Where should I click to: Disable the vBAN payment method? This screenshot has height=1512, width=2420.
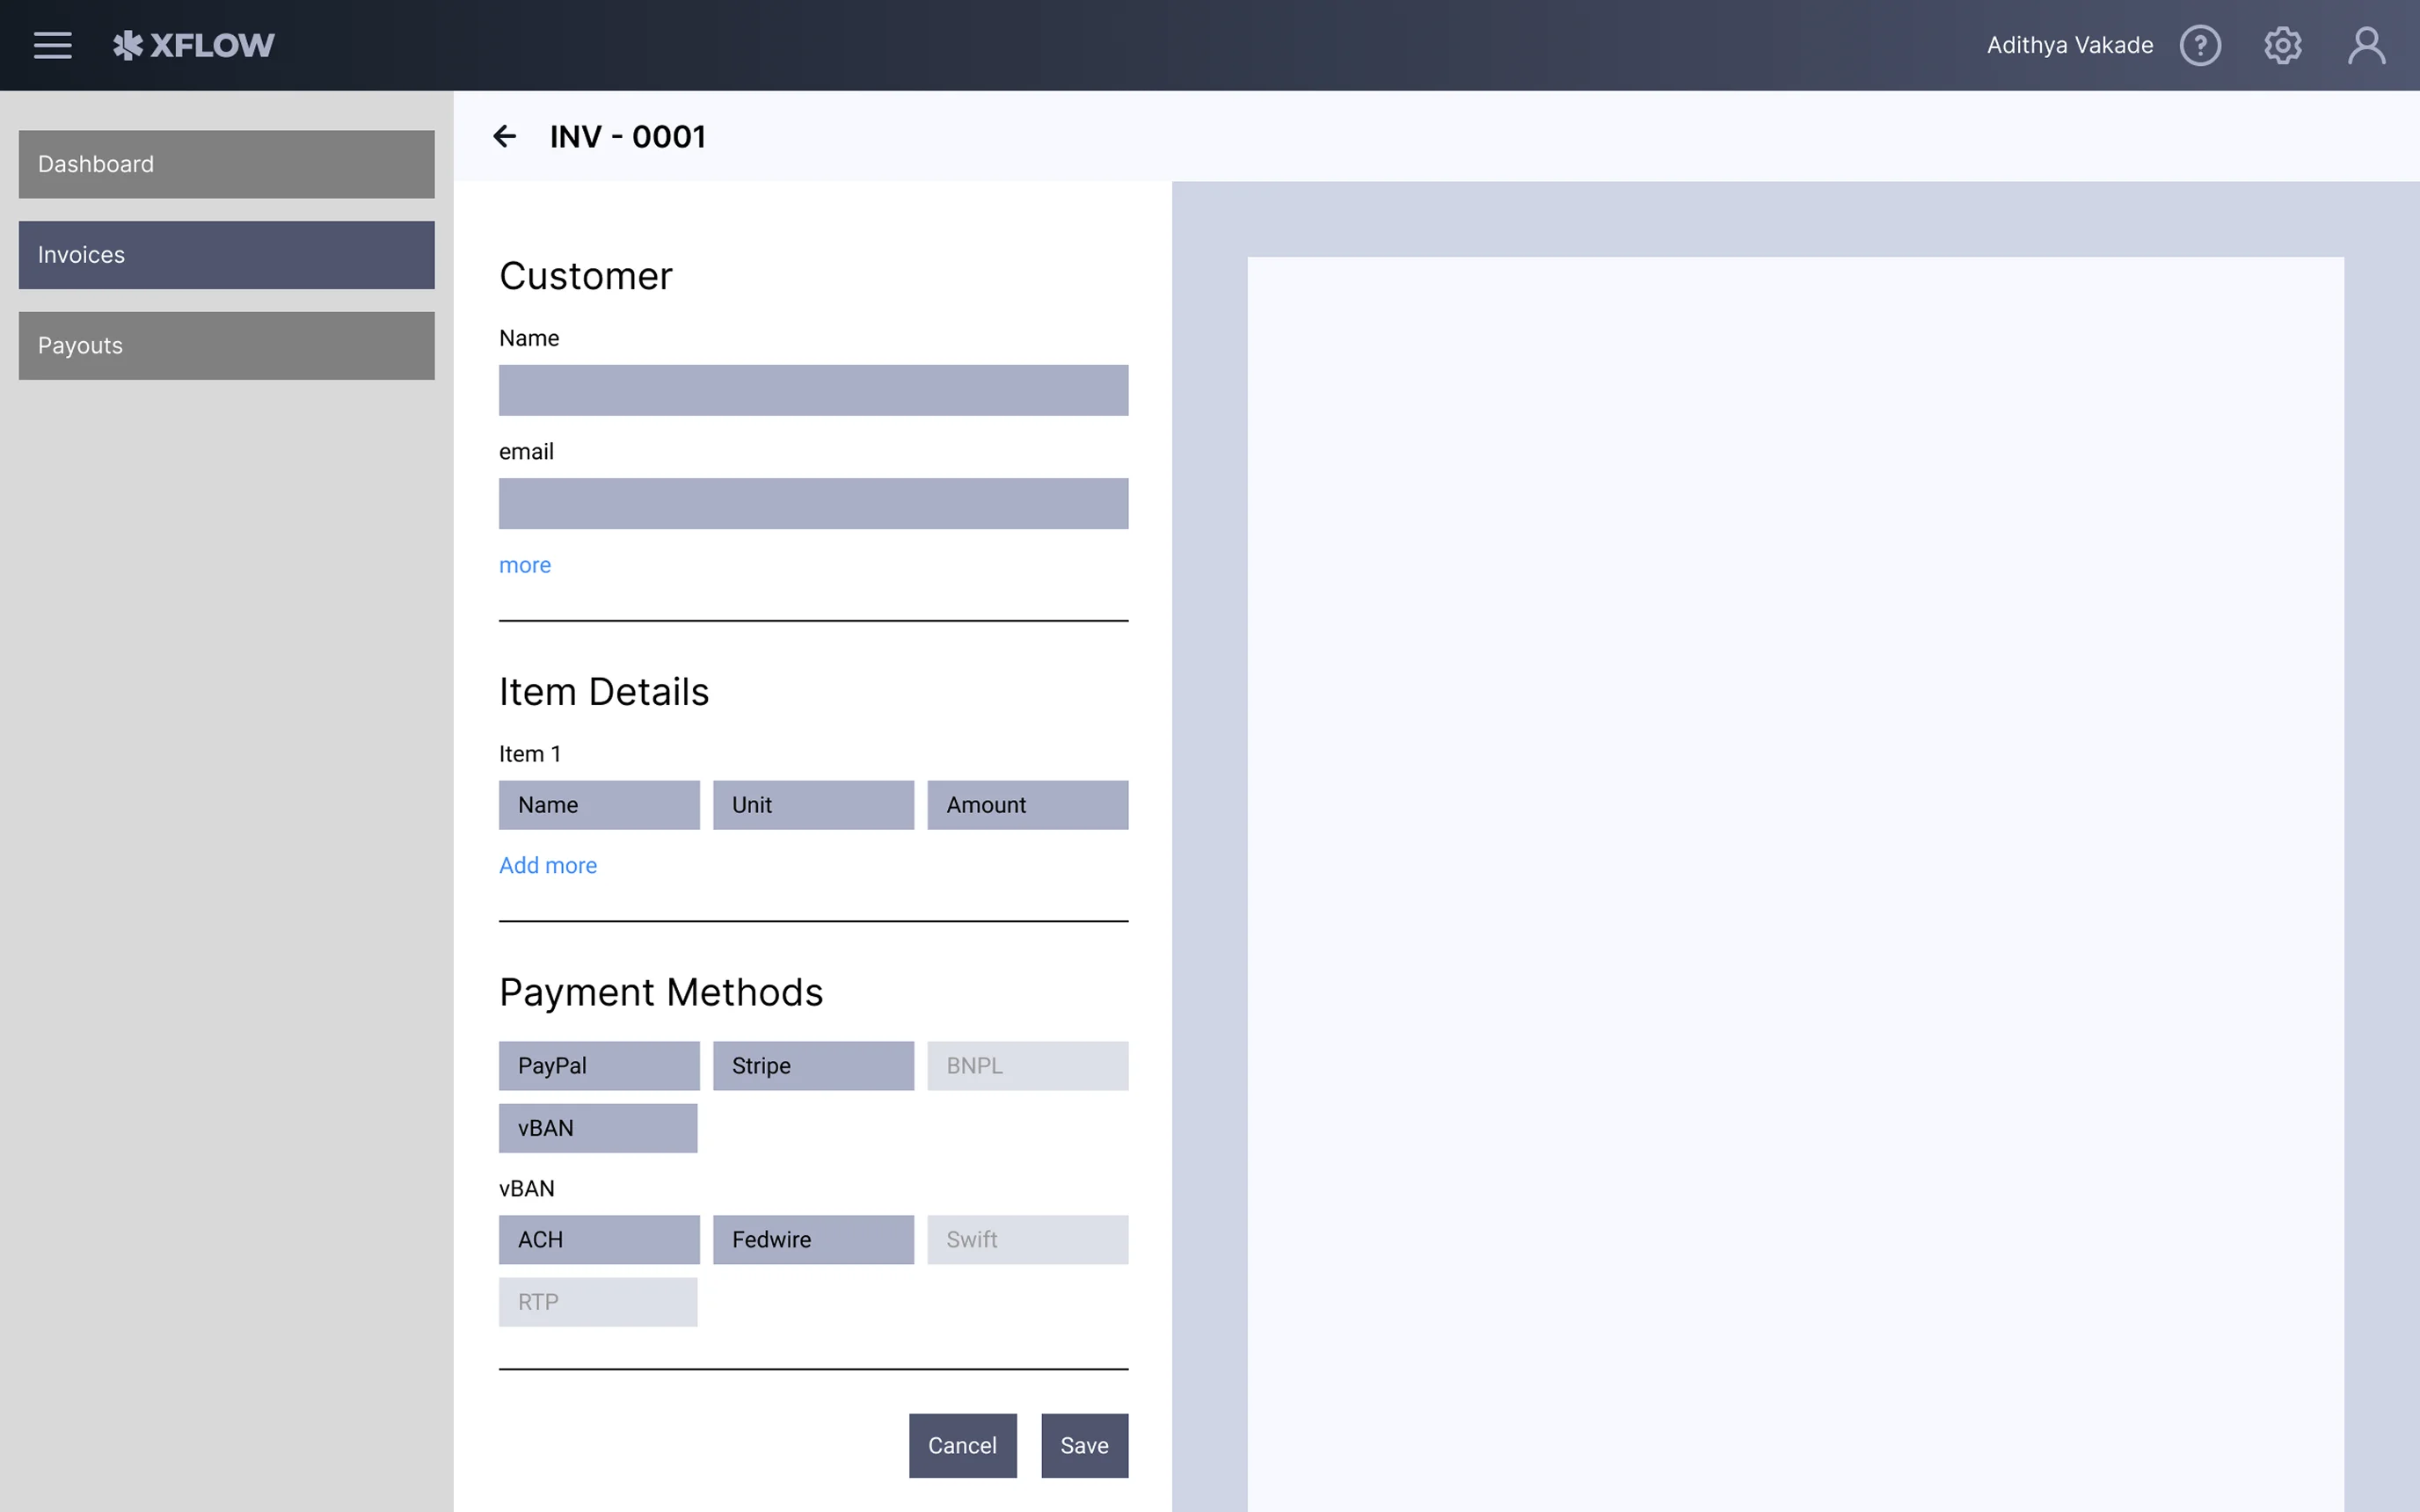click(597, 1127)
